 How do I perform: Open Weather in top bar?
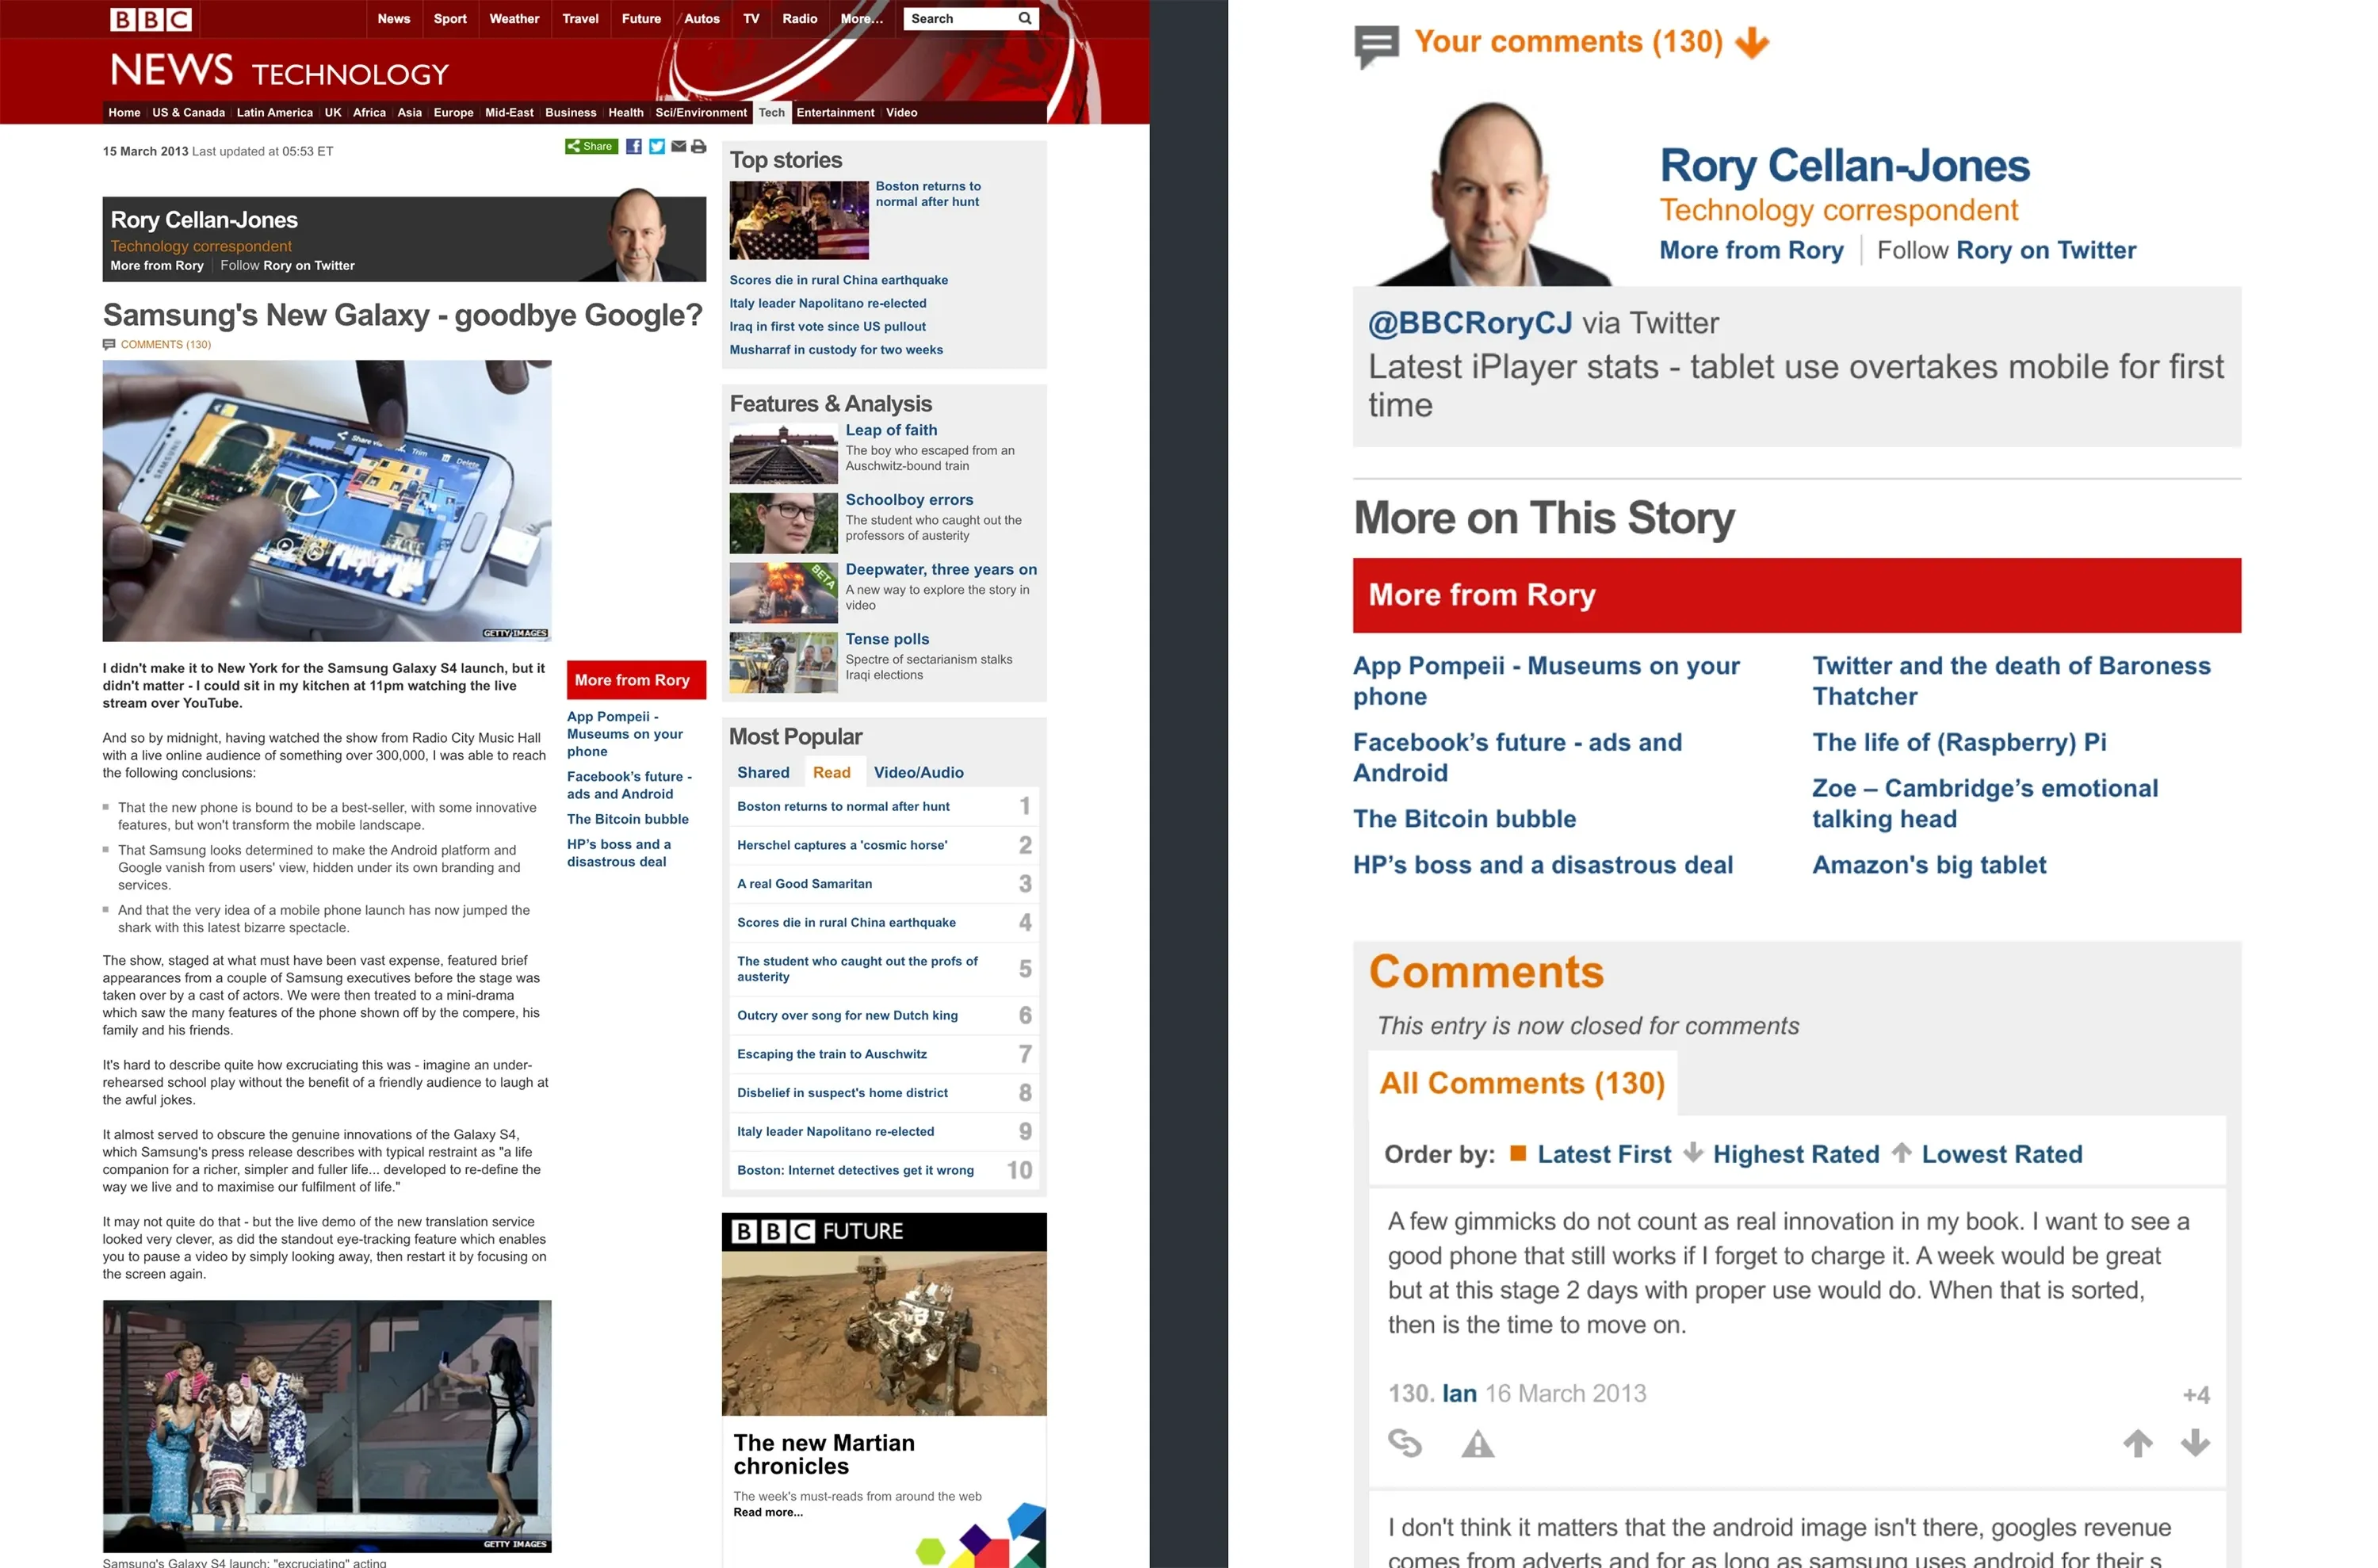(514, 19)
